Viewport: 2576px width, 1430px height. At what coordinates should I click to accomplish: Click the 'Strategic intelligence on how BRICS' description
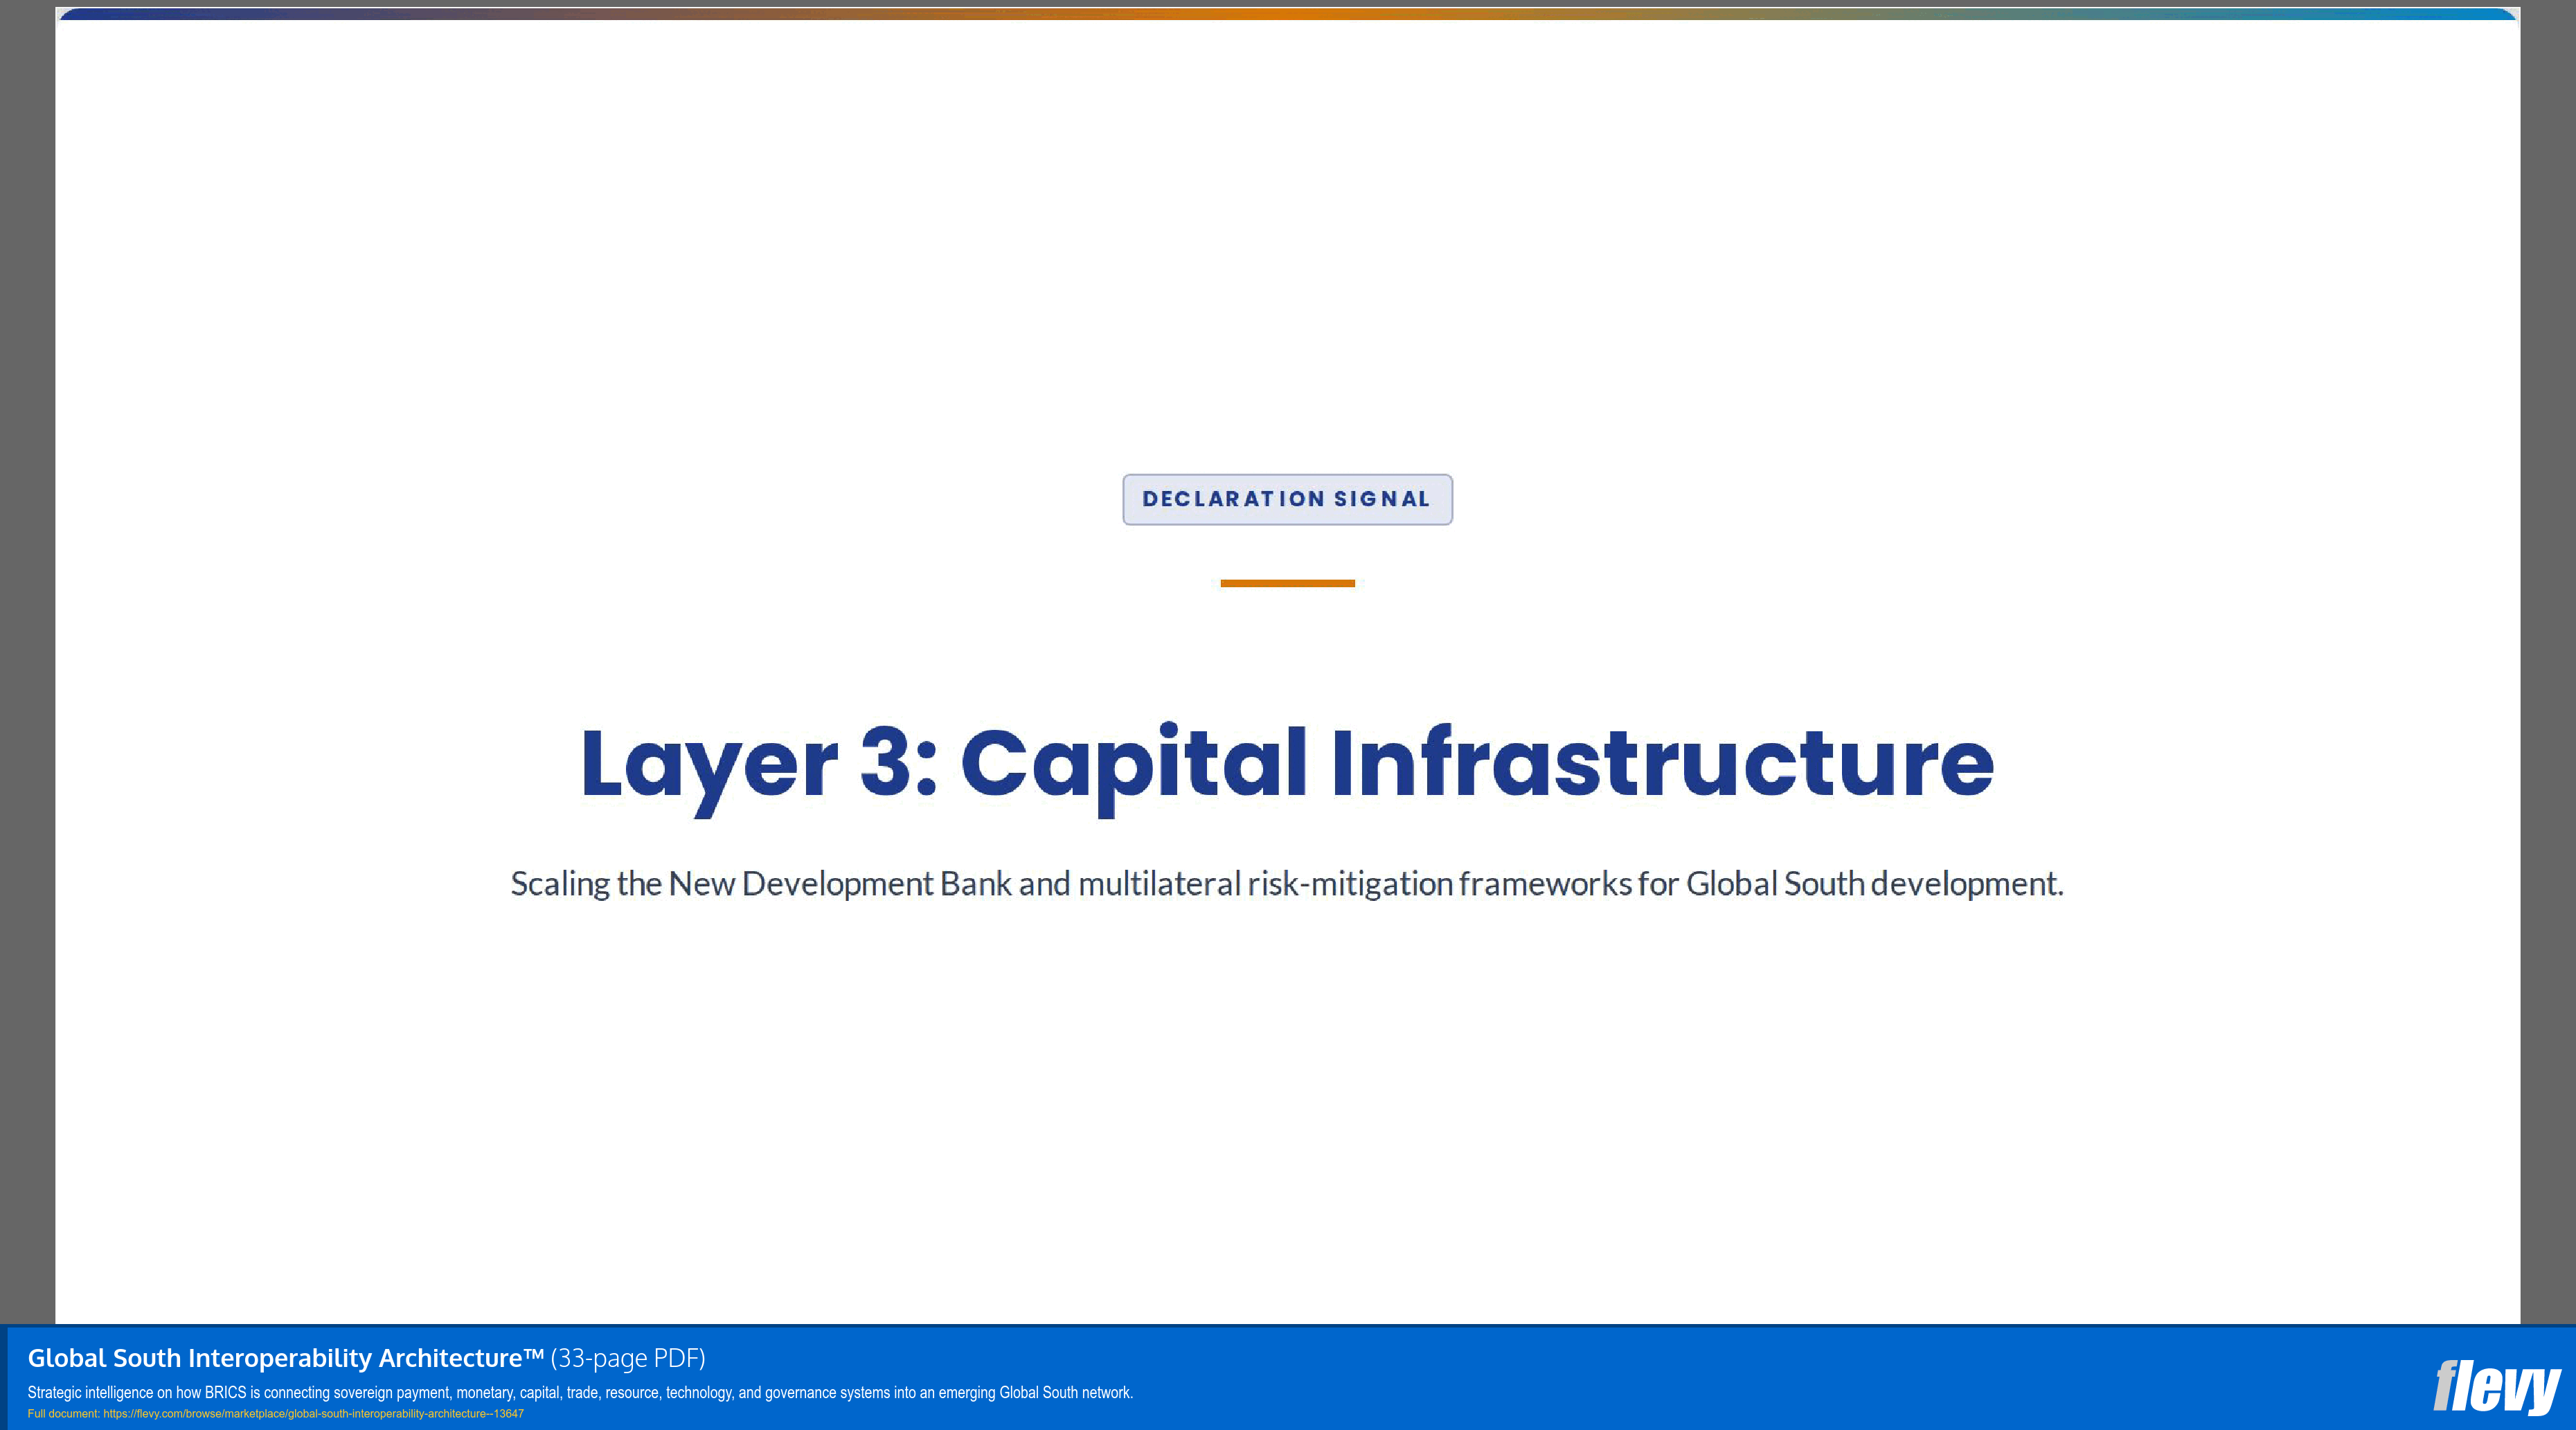pos(580,1392)
